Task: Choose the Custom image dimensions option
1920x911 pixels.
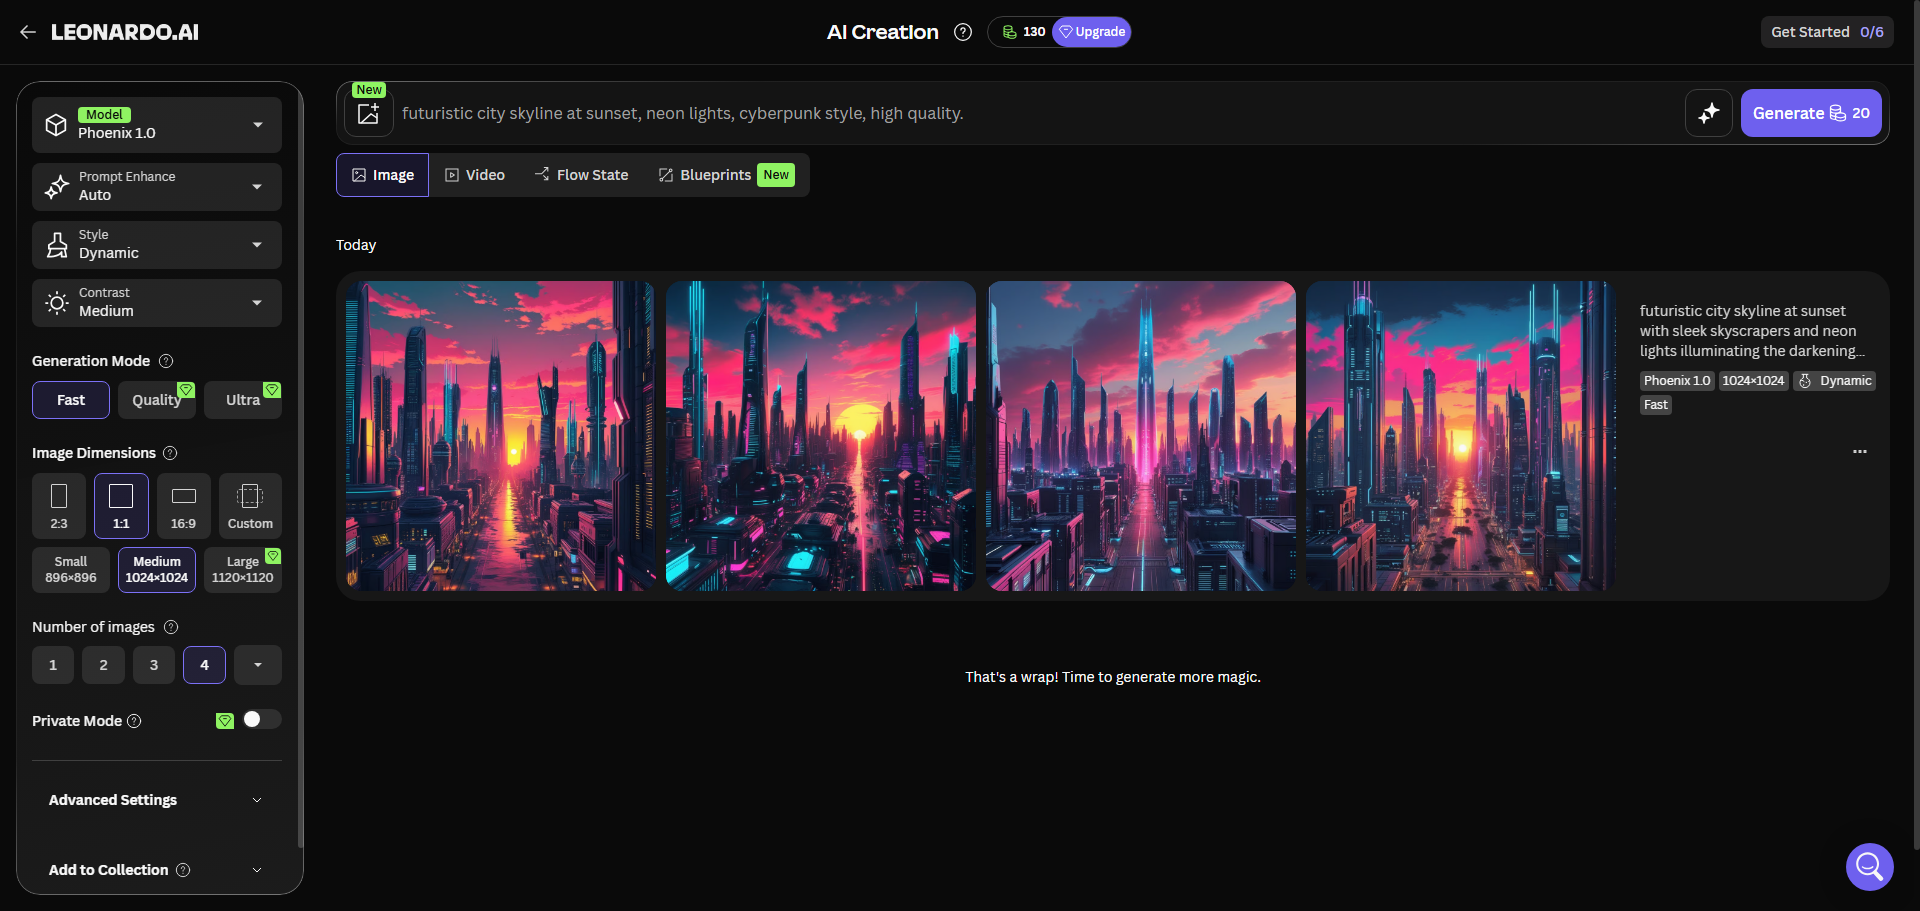Action: click(249, 505)
